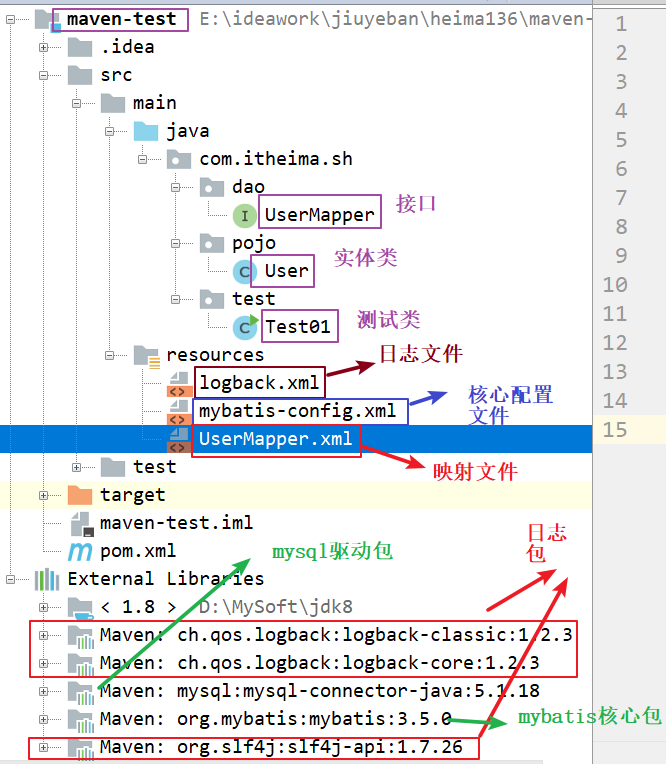Select the UserMapper.xml mapping file
This screenshot has height=764, width=666.
click(x=275, y=439)
